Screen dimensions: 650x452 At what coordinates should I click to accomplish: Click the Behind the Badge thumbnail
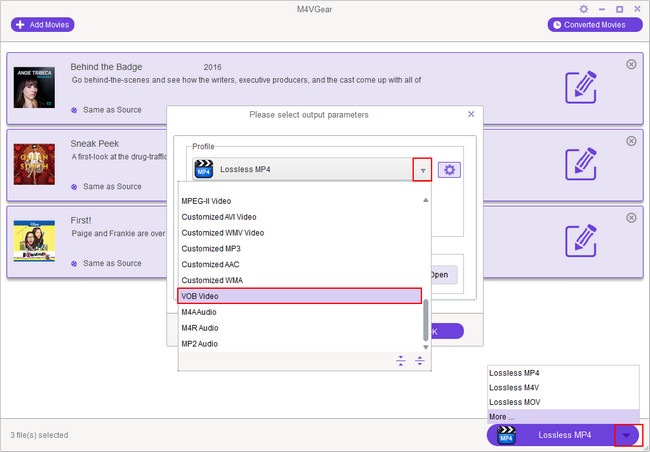(x=34, y=87)
